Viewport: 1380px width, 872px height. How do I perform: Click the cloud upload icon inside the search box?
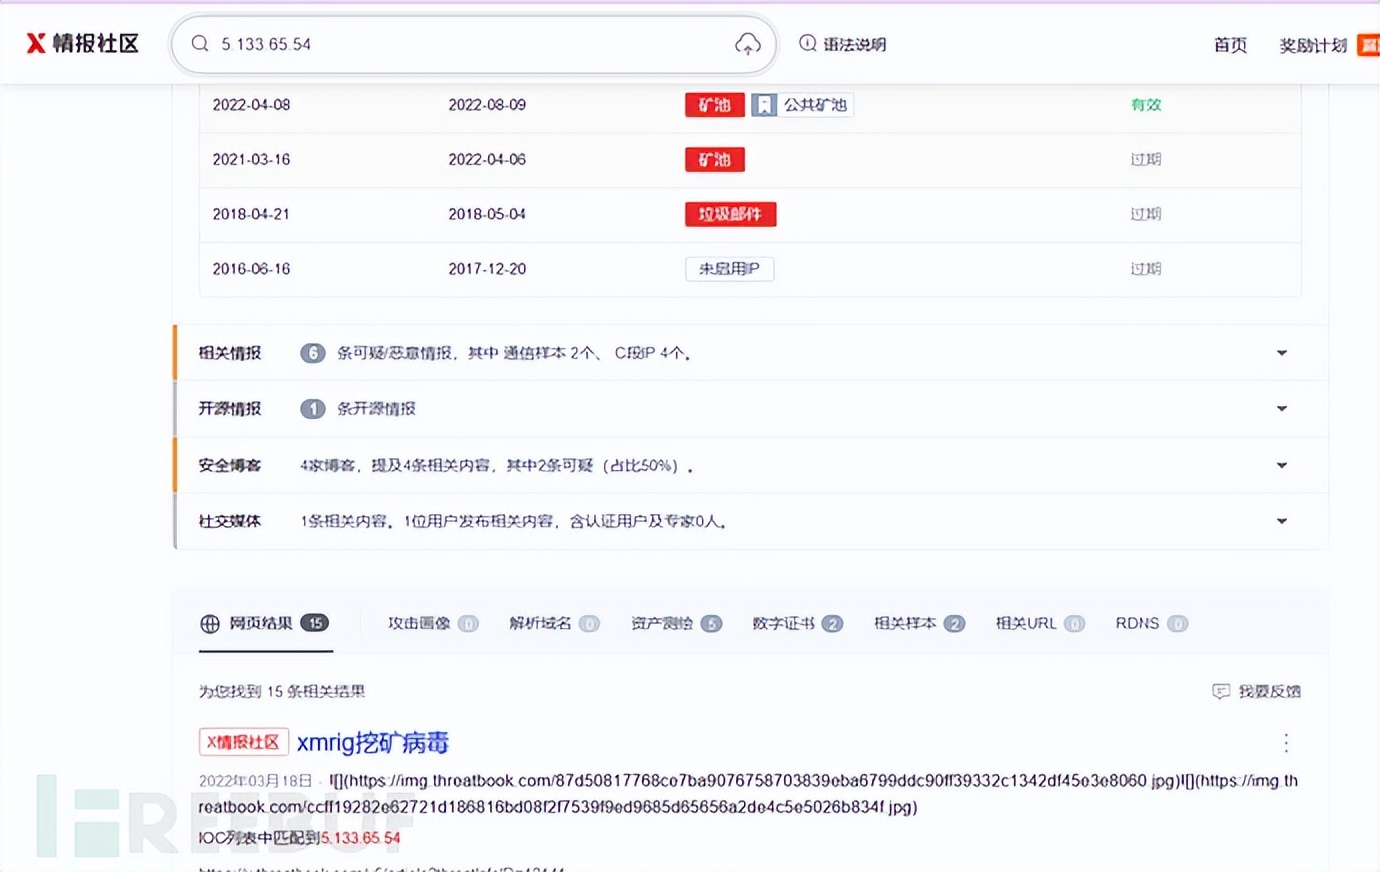[748, 44]
